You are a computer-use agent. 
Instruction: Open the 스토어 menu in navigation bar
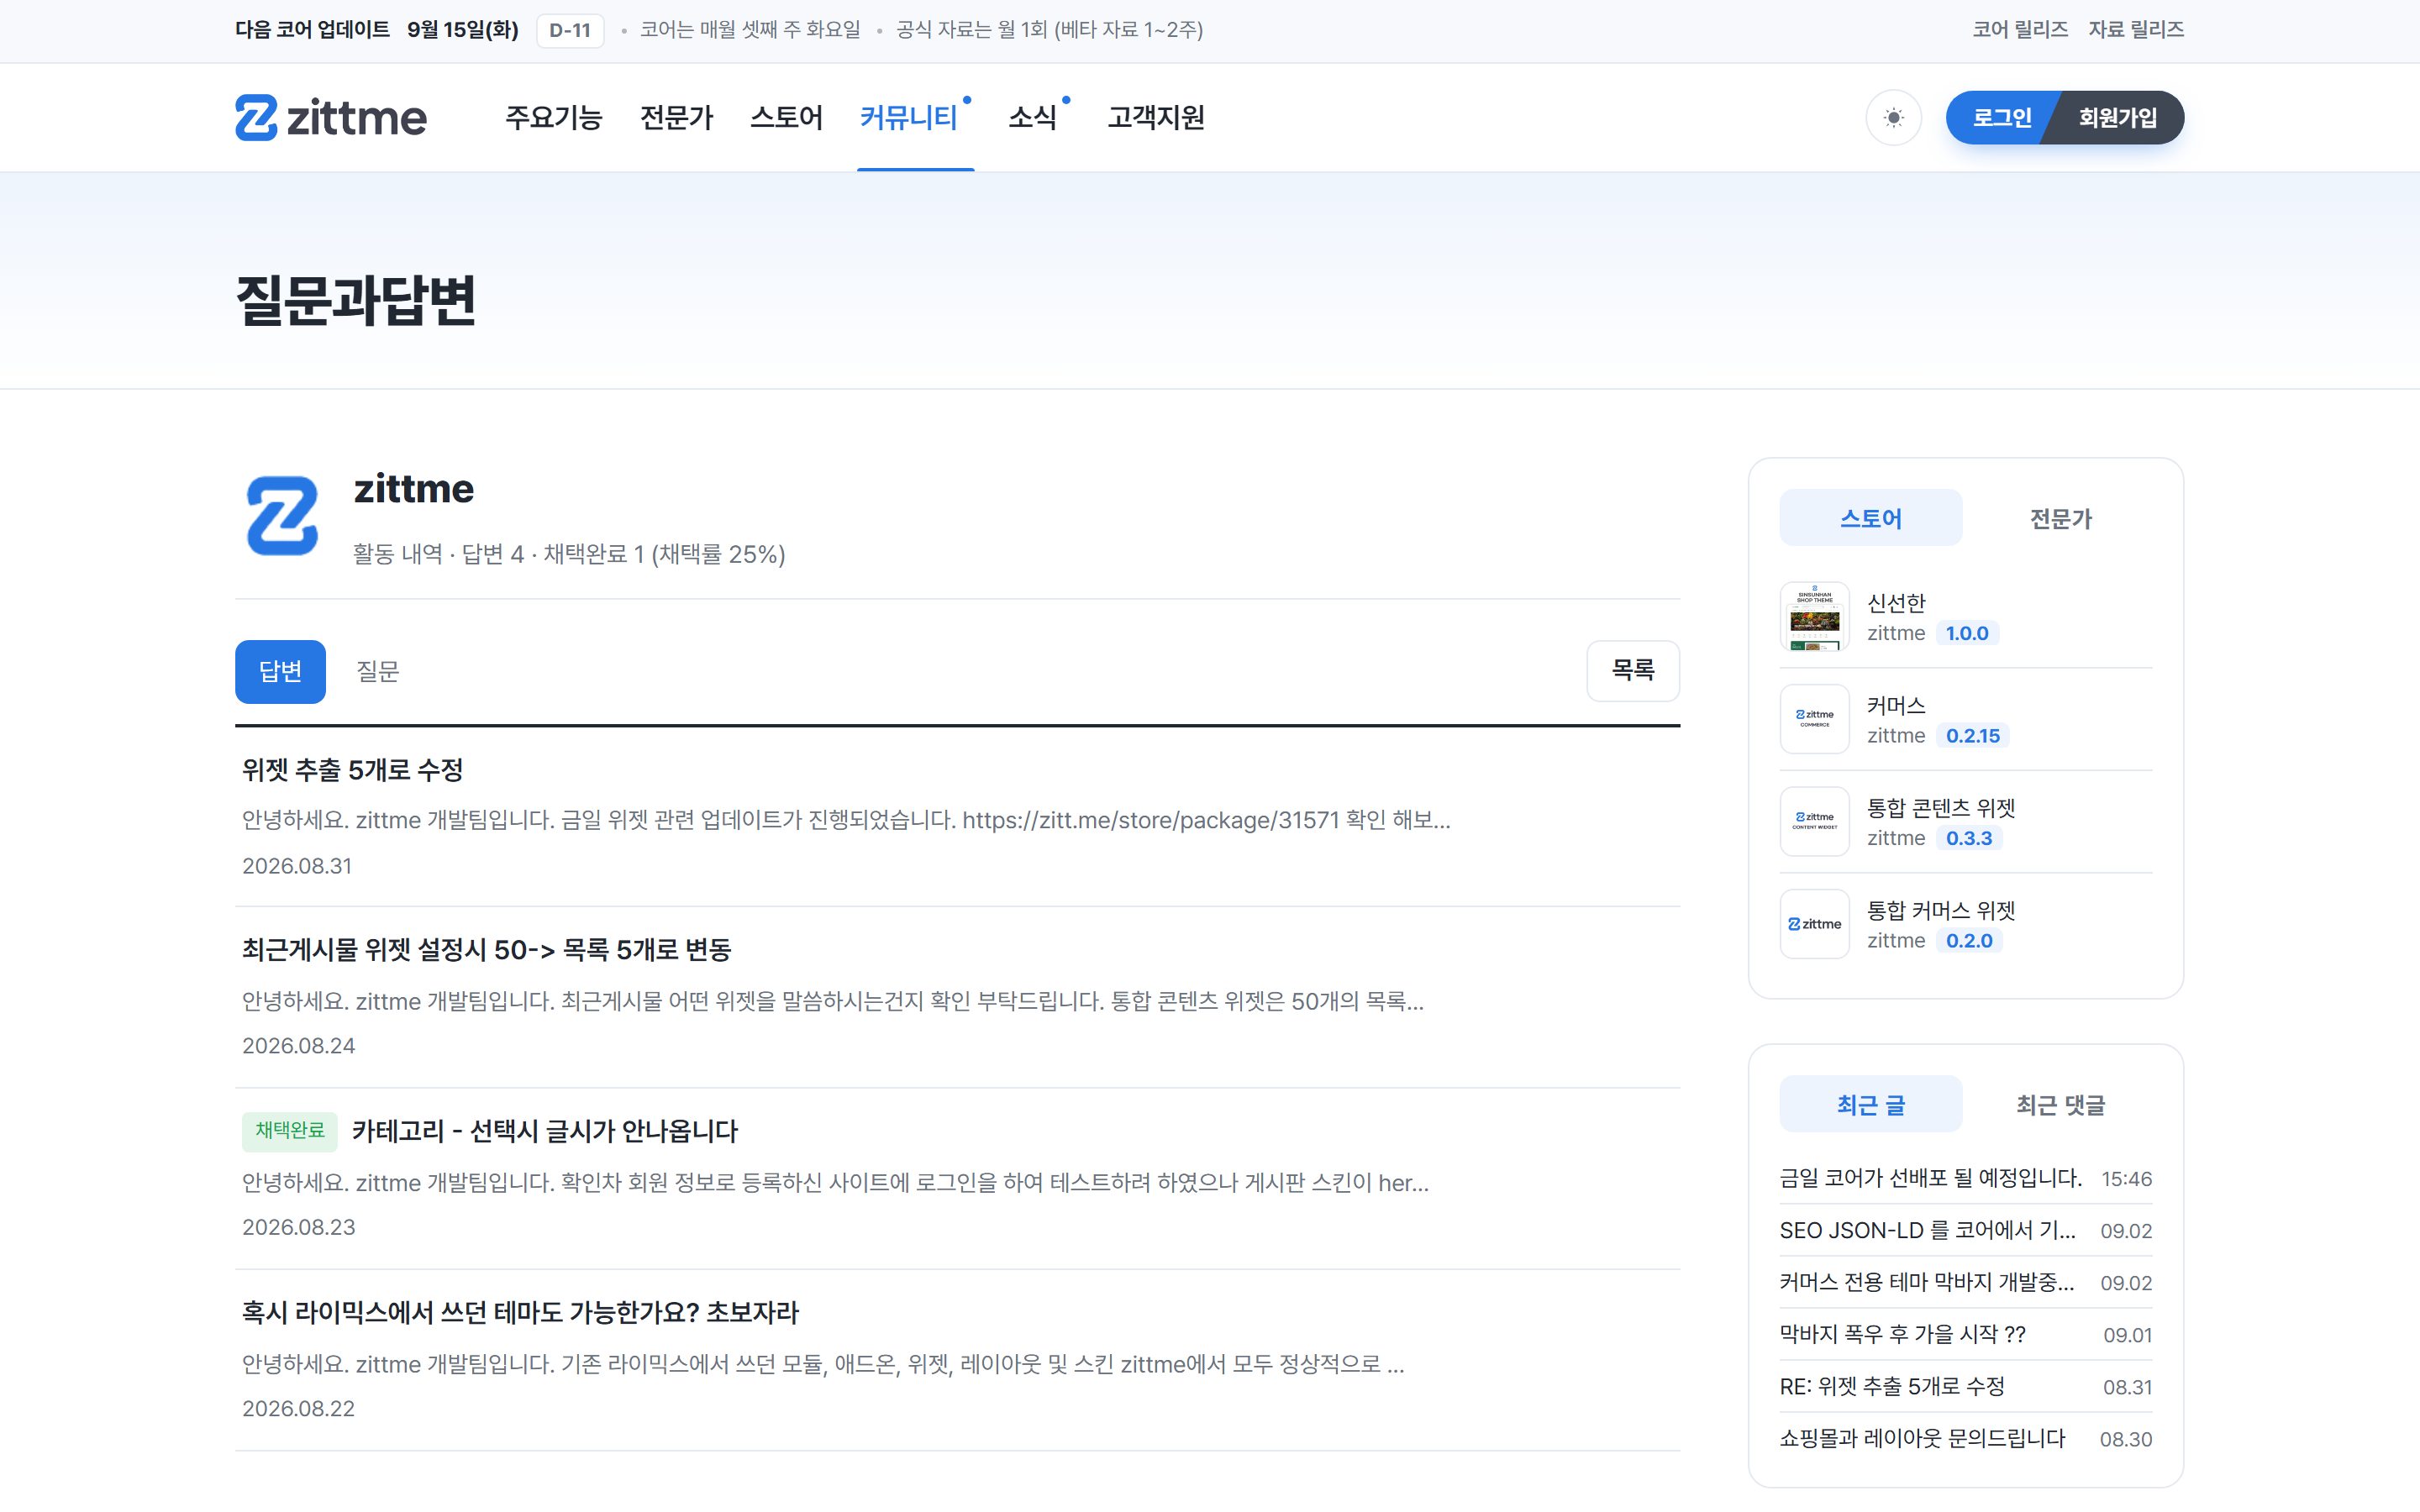[786, 118]
